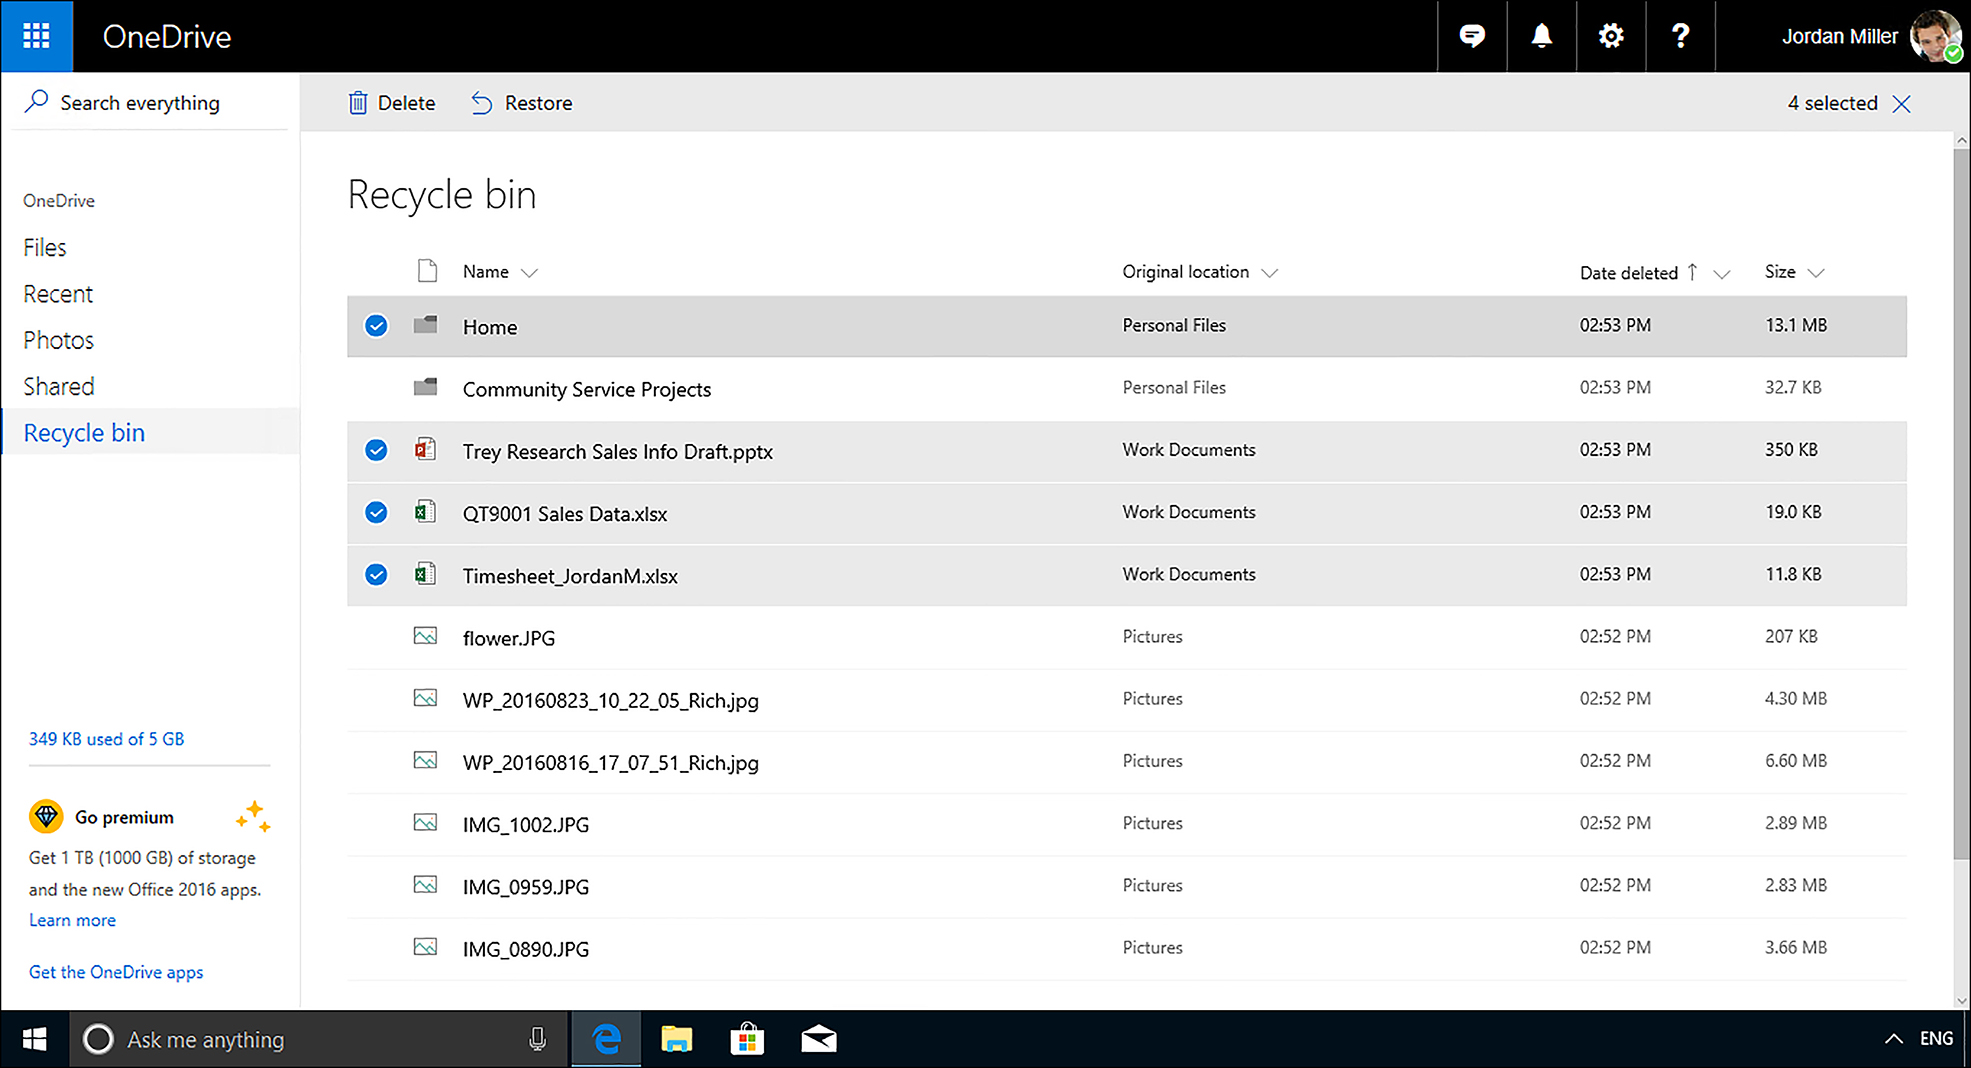Go to Recent in the sidebar
Screen dimensions: 1971x1068
[x=58, y=294]
